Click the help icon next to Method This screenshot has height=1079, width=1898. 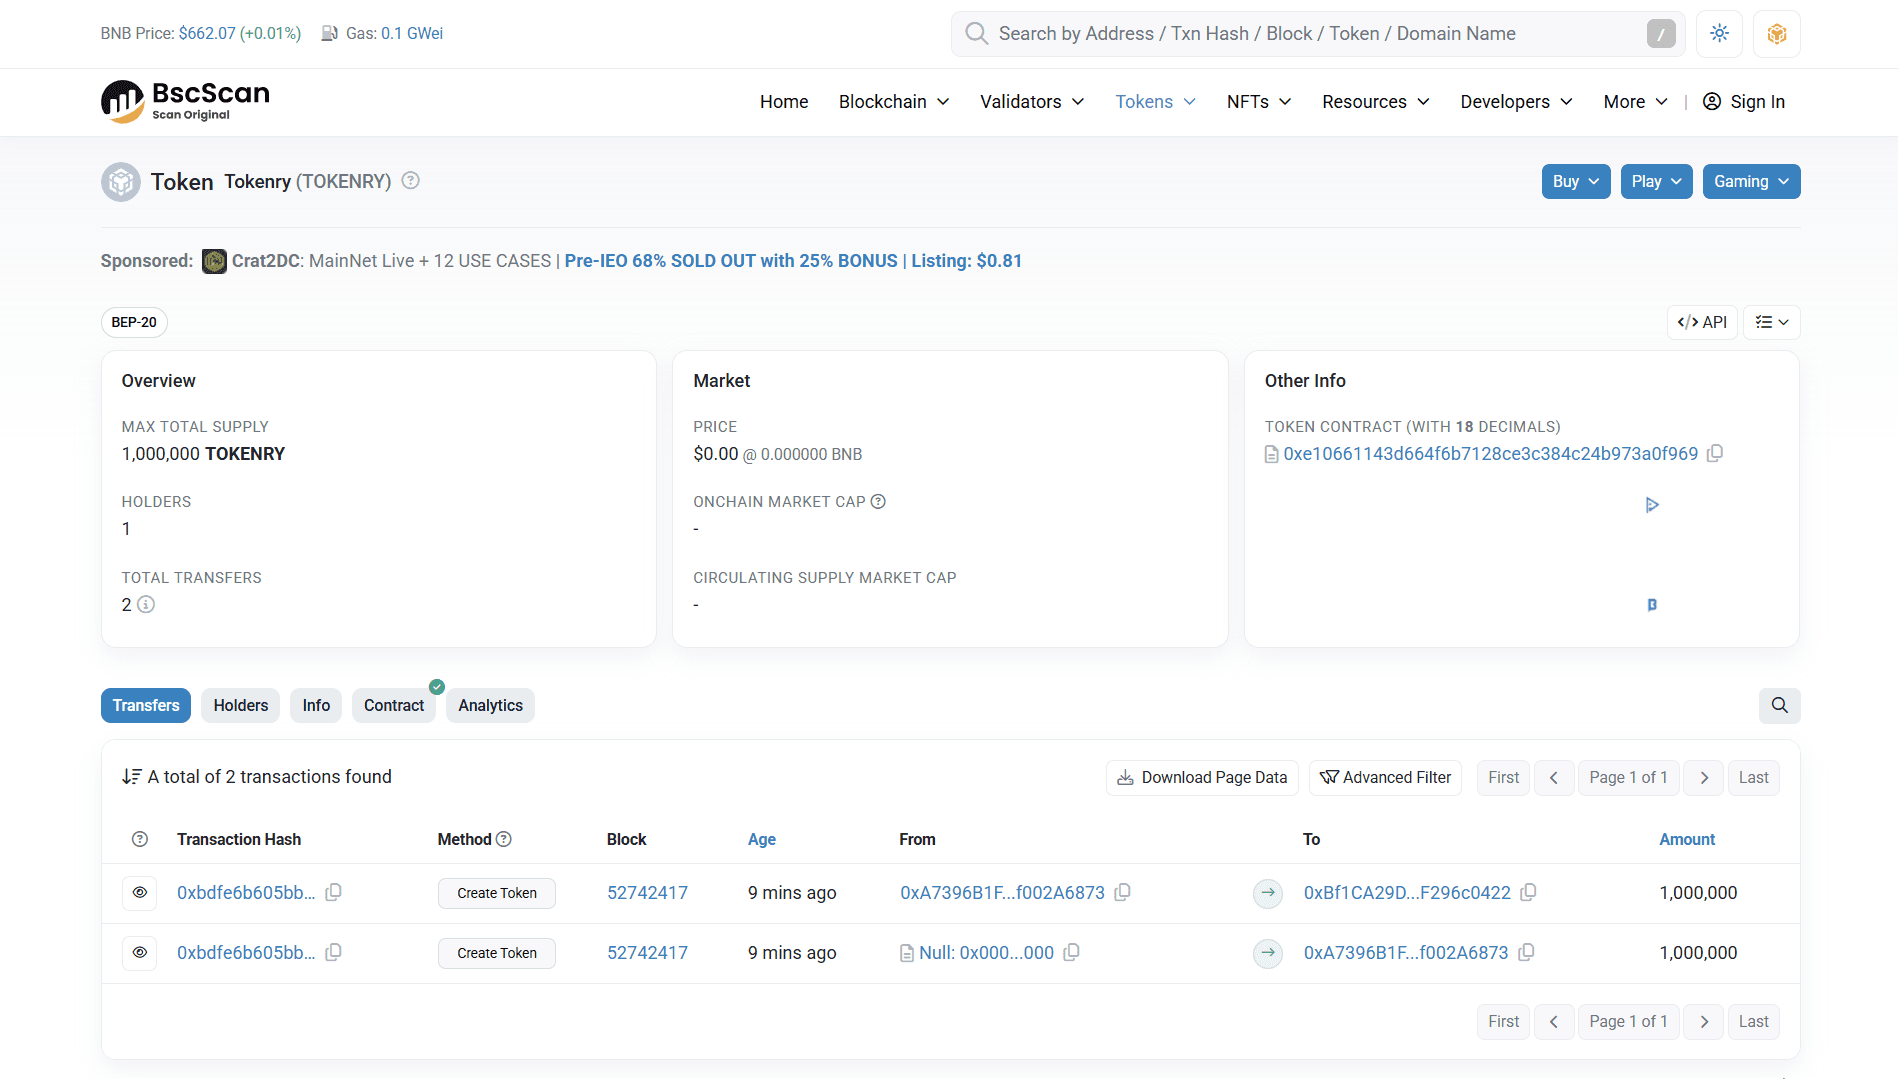(x=504, y=840)
